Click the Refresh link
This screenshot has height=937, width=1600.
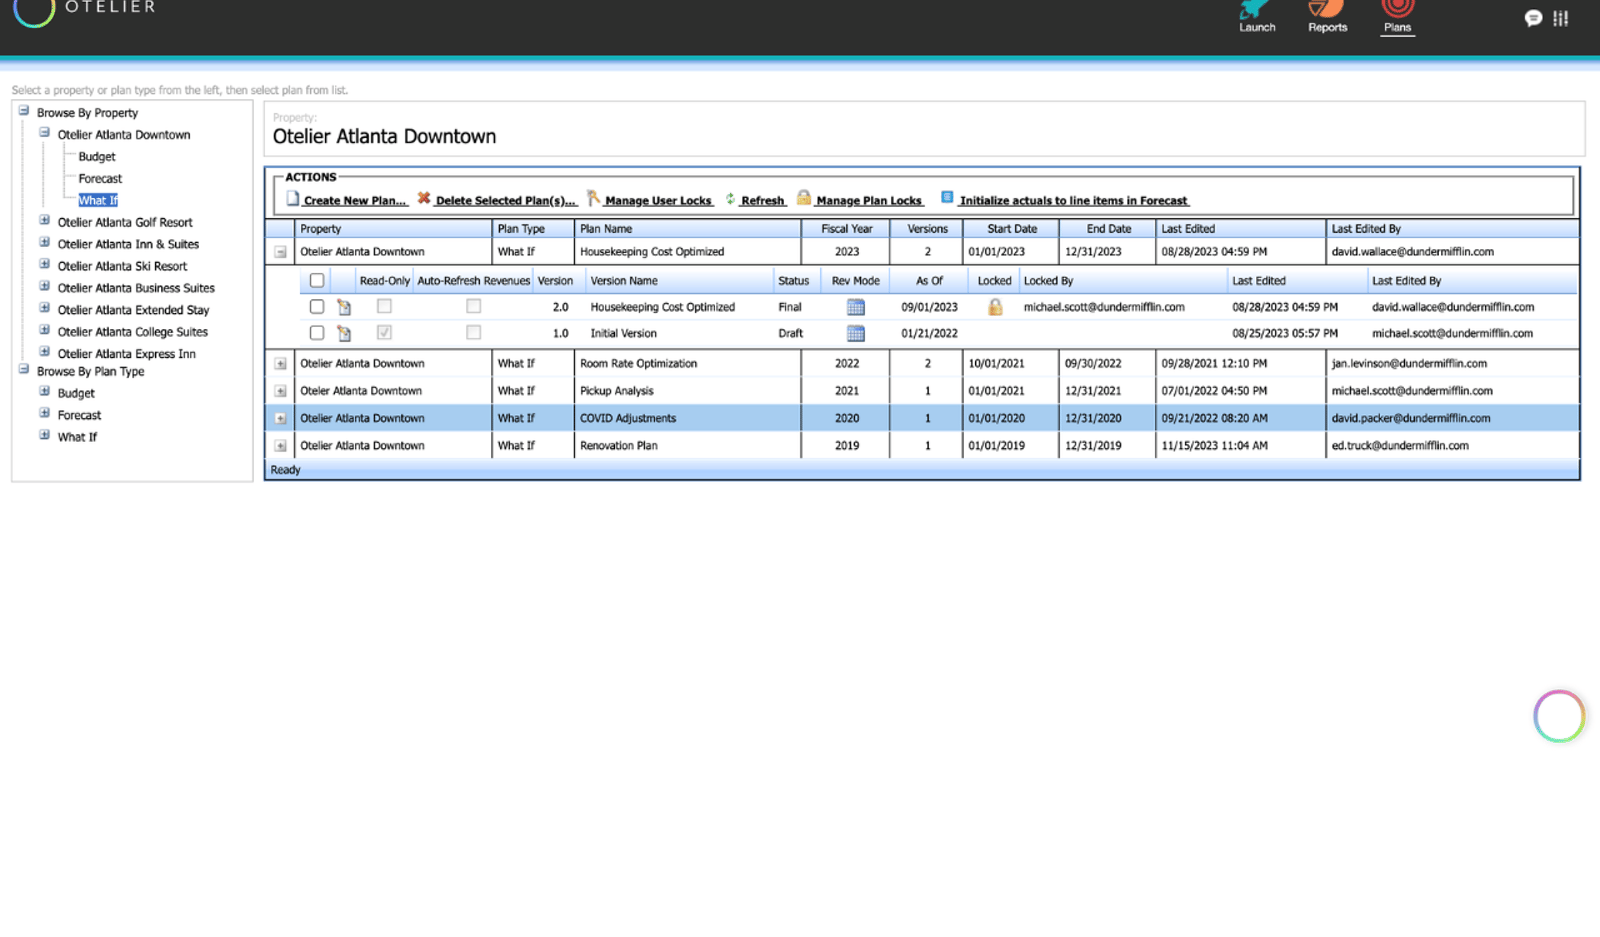pos(763,201)
